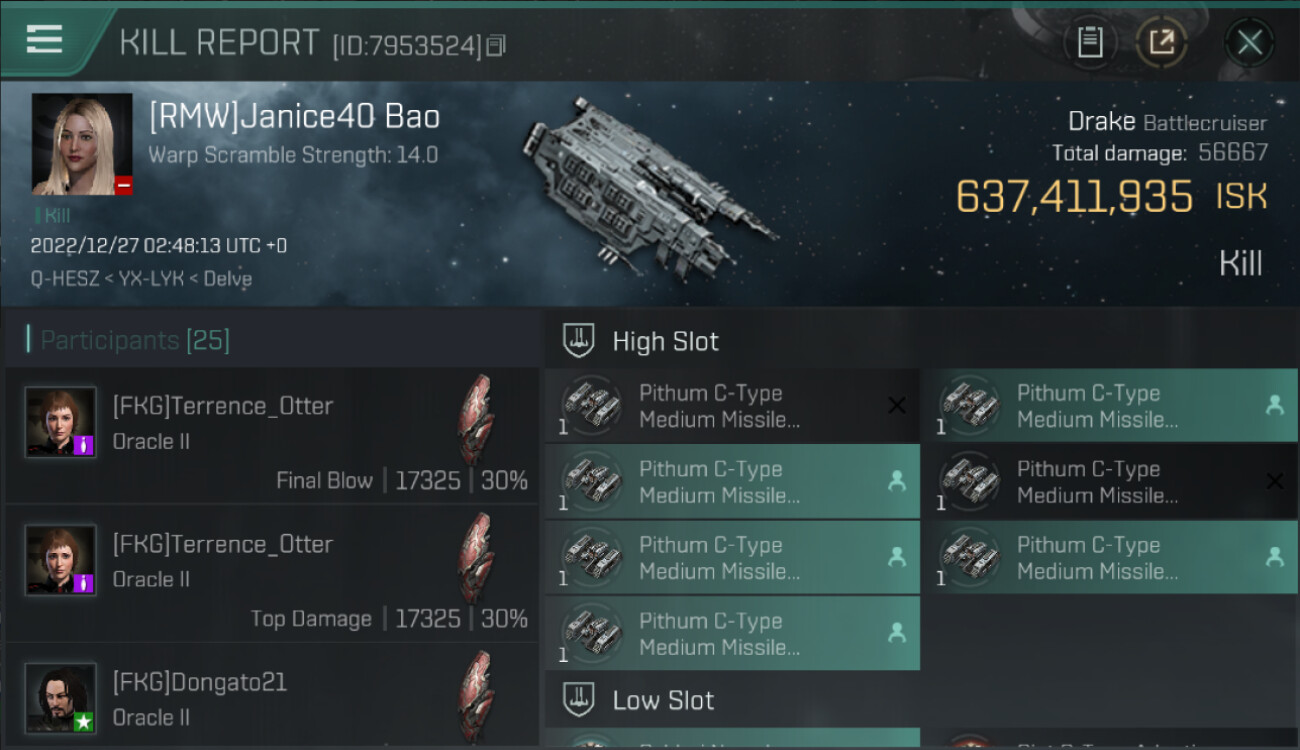Close the kill report window

[x=1249, y=43]
